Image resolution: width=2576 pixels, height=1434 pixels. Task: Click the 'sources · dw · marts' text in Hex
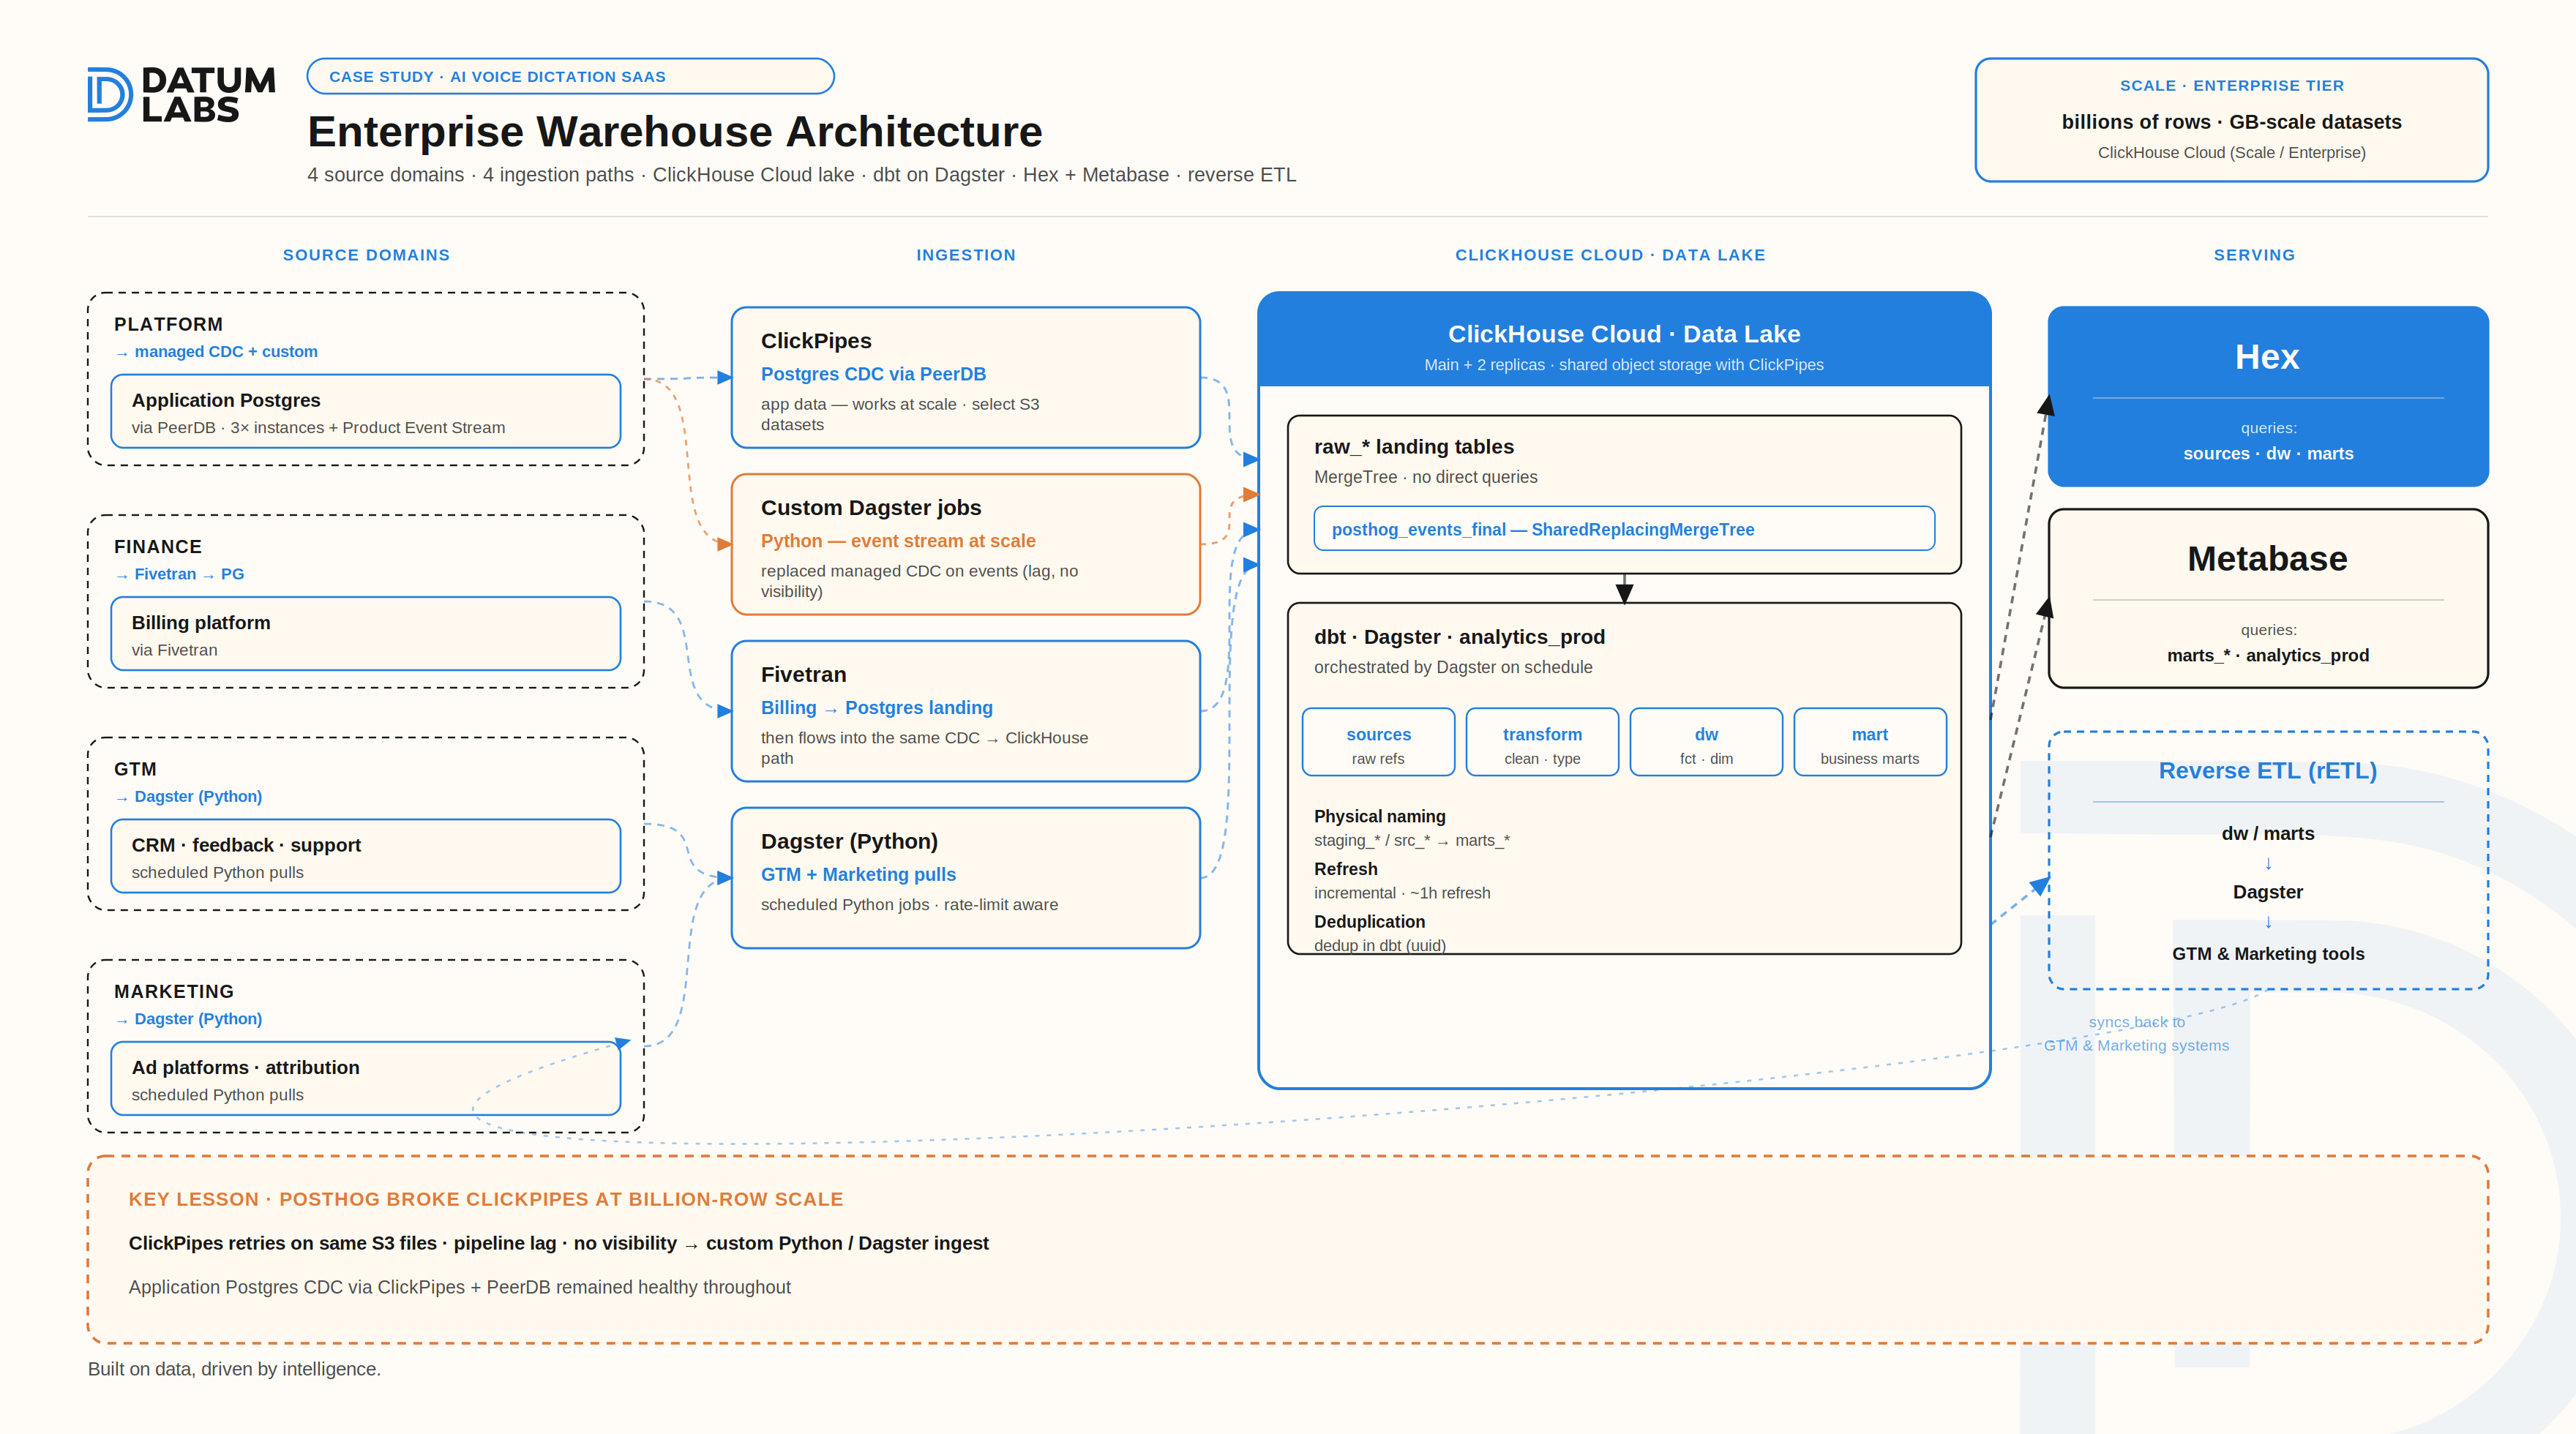tap(2267, 454)
